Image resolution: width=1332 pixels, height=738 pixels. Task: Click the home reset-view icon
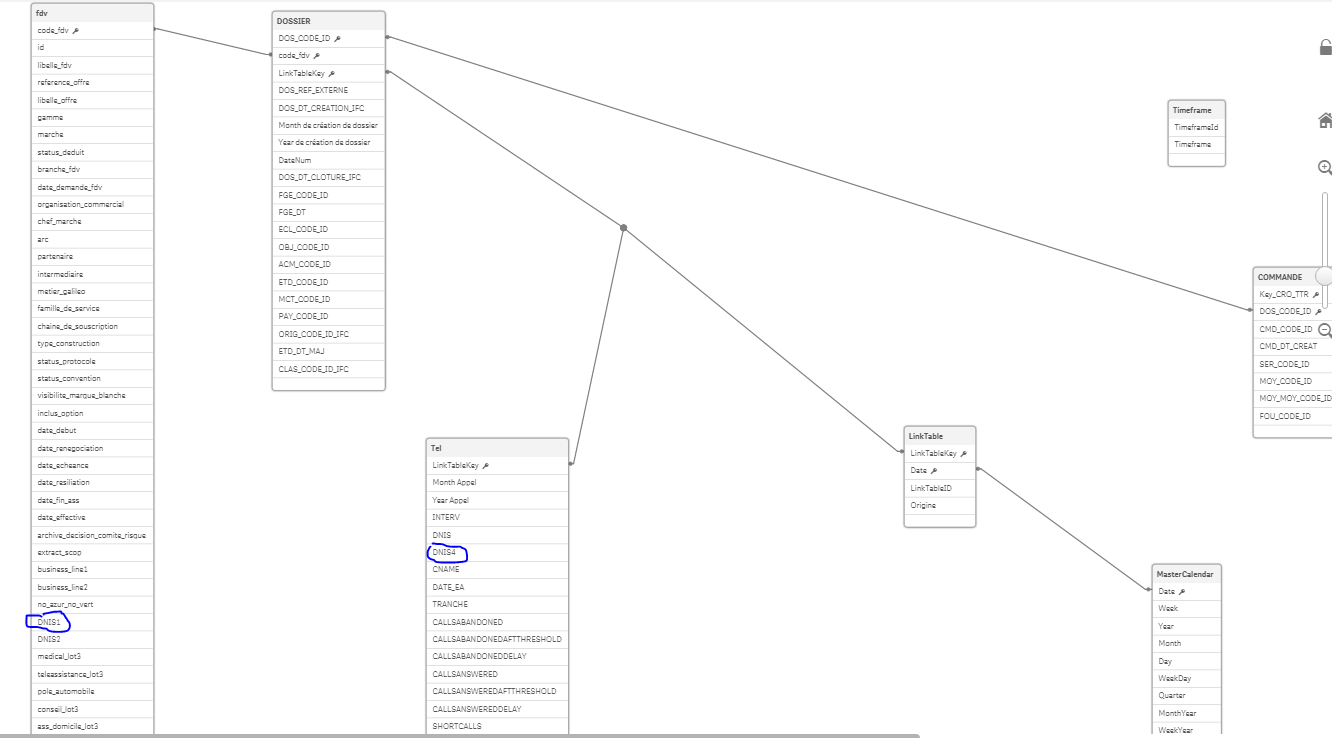coord(1326,120)
